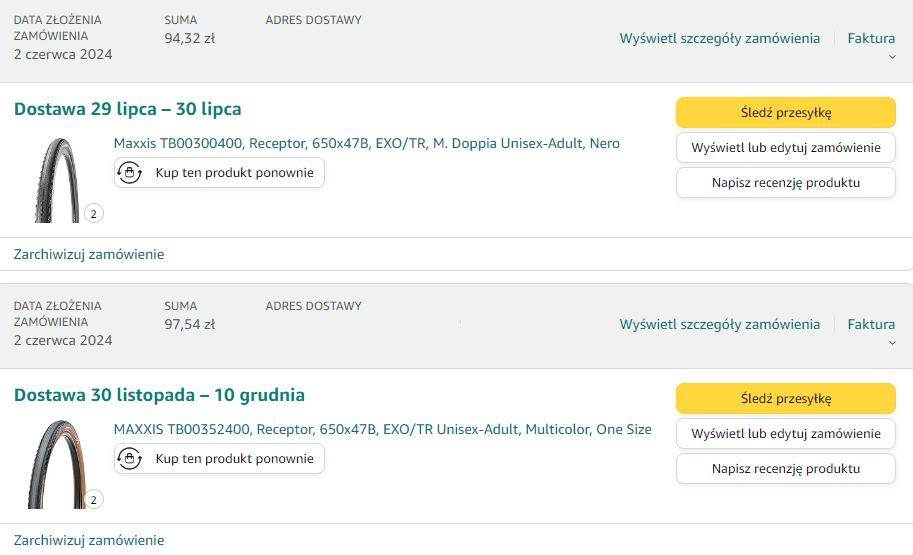Expand Faktura dropdown for 94,32 zł order
The height and width of the screenshot is (555, 913).
(x=872, y=45)
